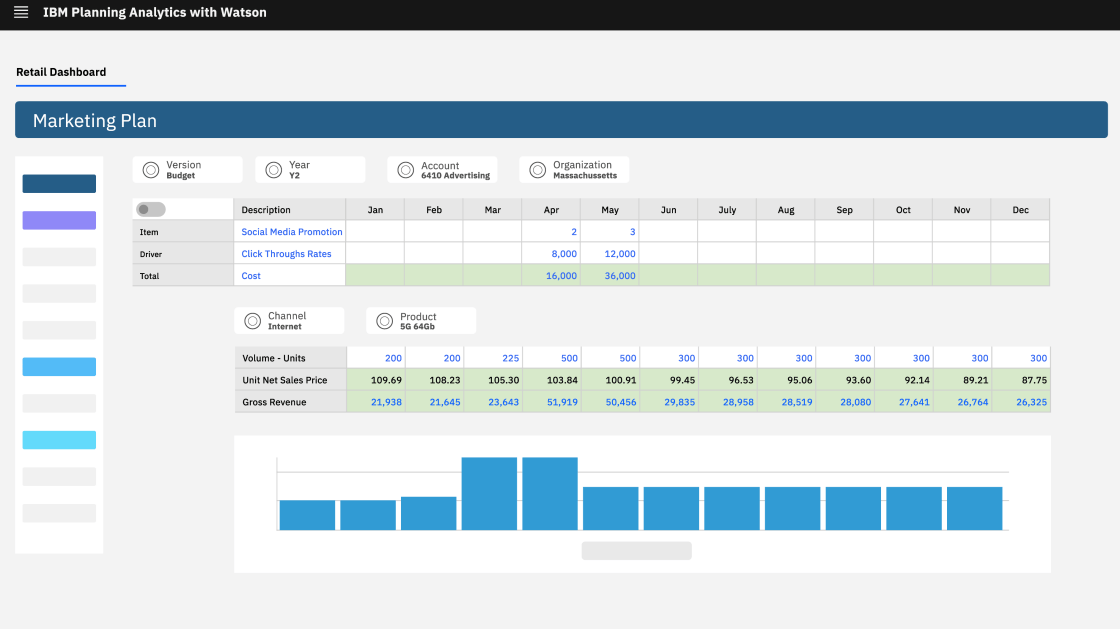The height and width of the screenshot is (629, 1120).
Task: Click the Account selector circle icon
Action: pyautogui.click(x=406, y=170)
